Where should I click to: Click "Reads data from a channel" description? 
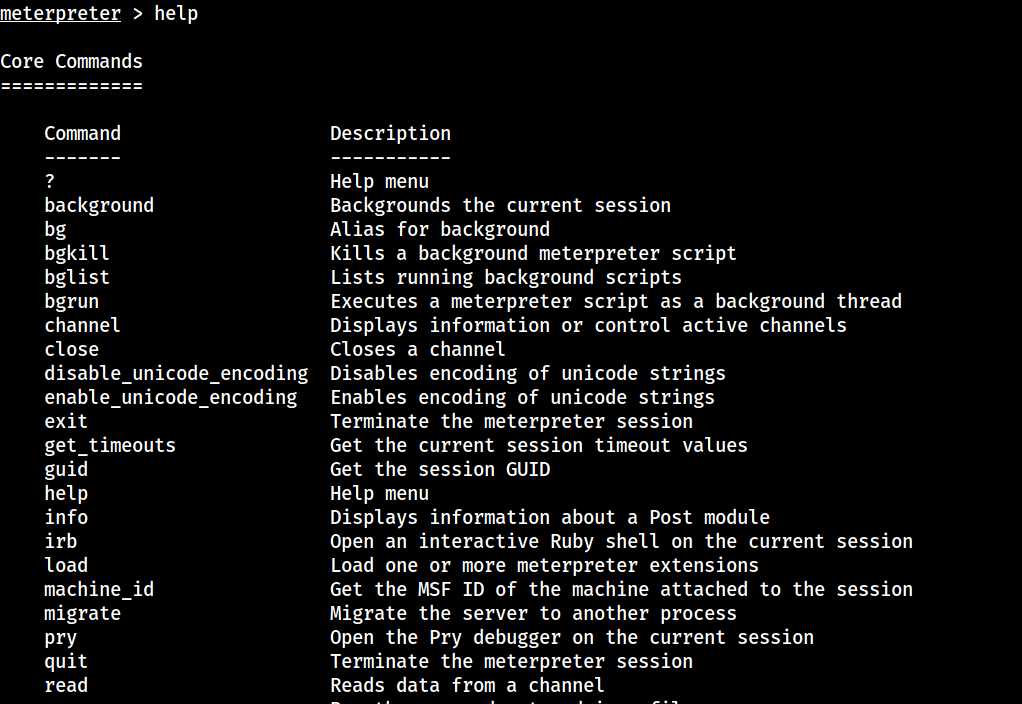pyautogui.click(x=467, y=686)
